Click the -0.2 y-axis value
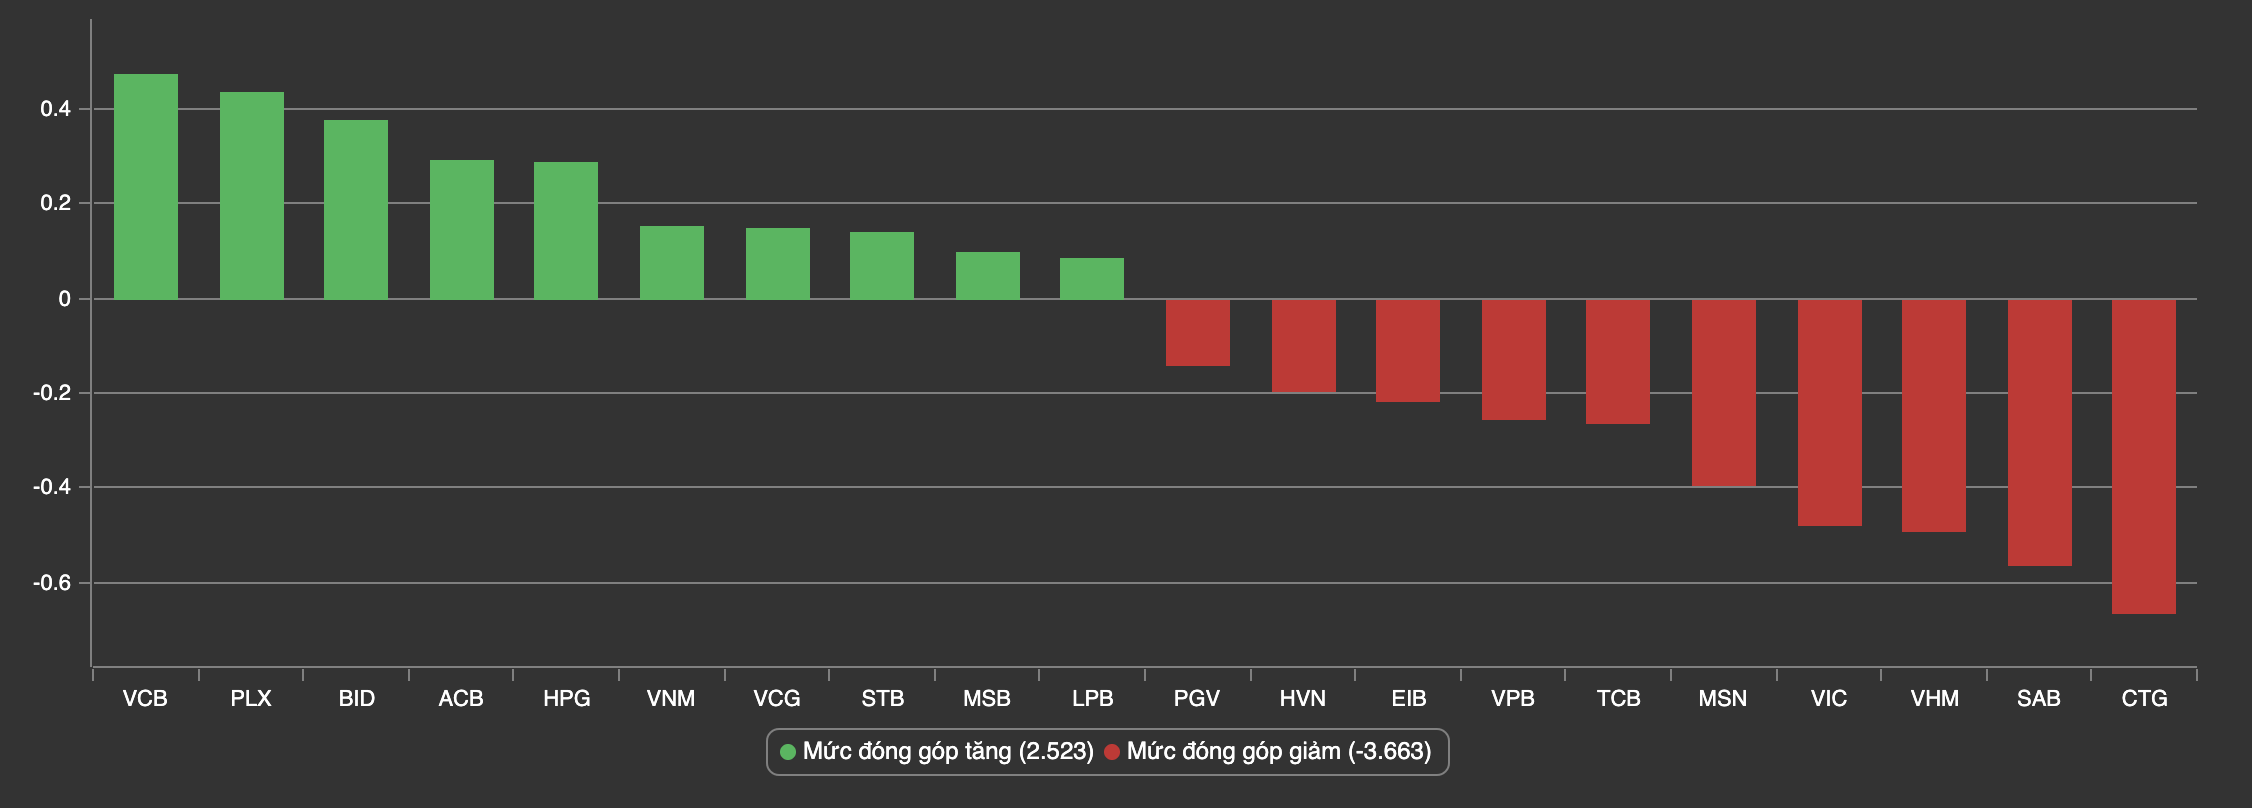2252x808 pixels. pos(51,394)
